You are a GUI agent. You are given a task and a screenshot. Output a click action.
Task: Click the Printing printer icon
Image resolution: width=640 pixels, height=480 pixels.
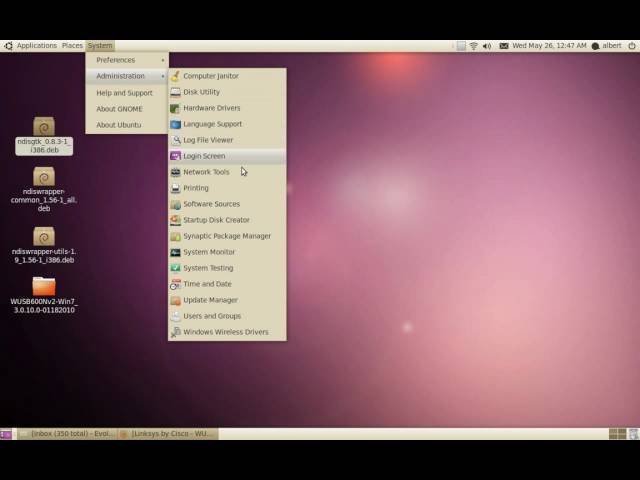[x=176, y=188]
